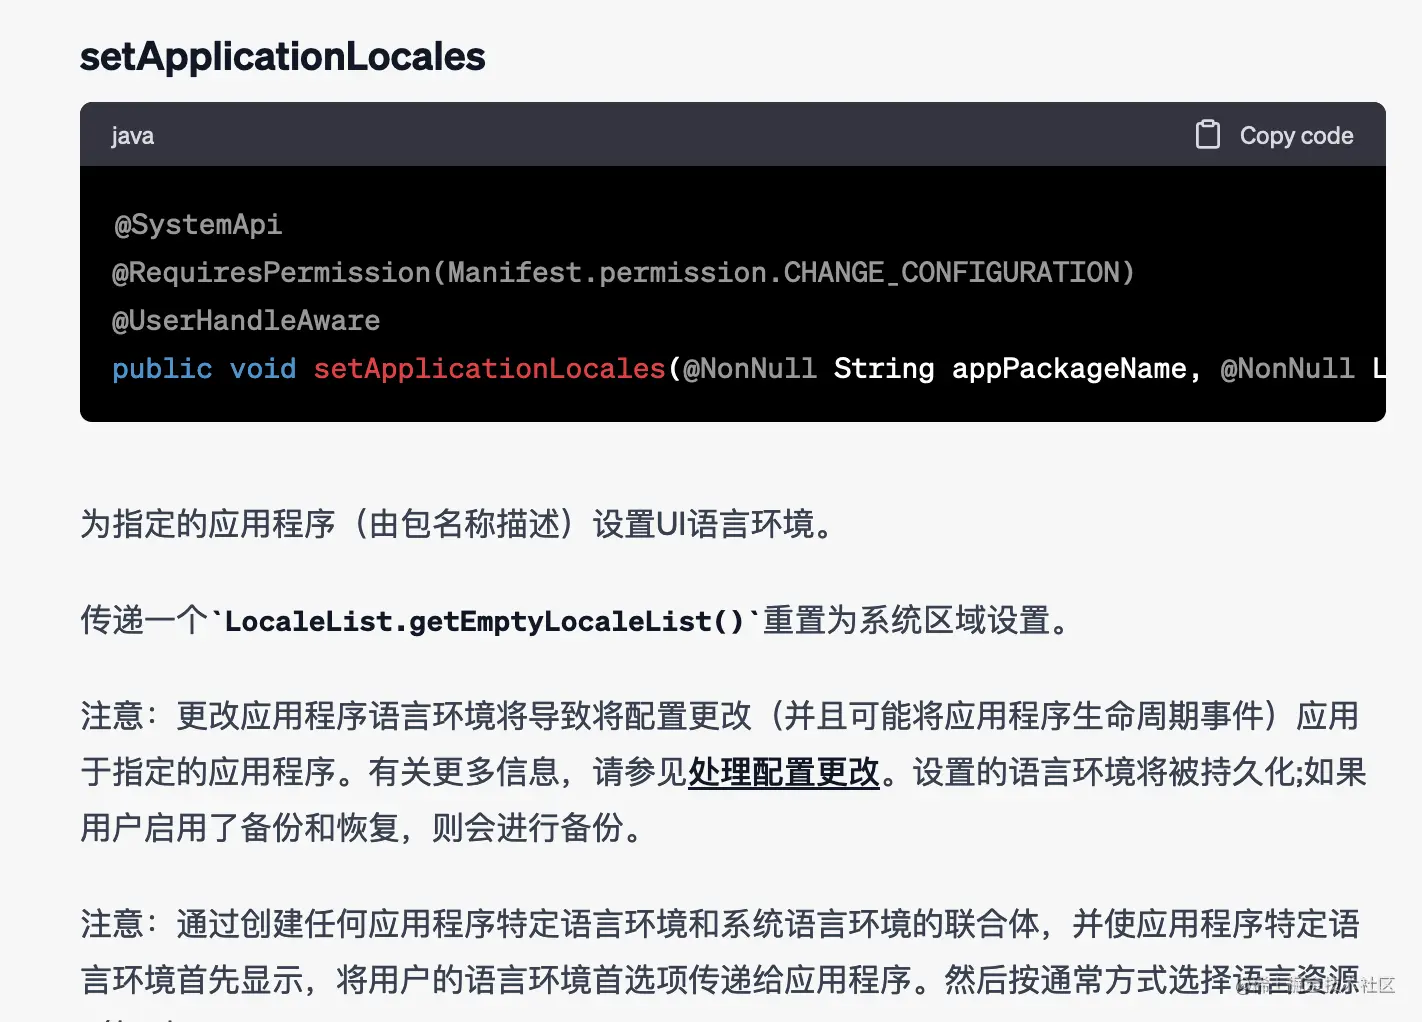Viewport: 1422px width, 1022px height.
Task: Click the @UserHandleAware annotation line
Action: coord(246,321)
